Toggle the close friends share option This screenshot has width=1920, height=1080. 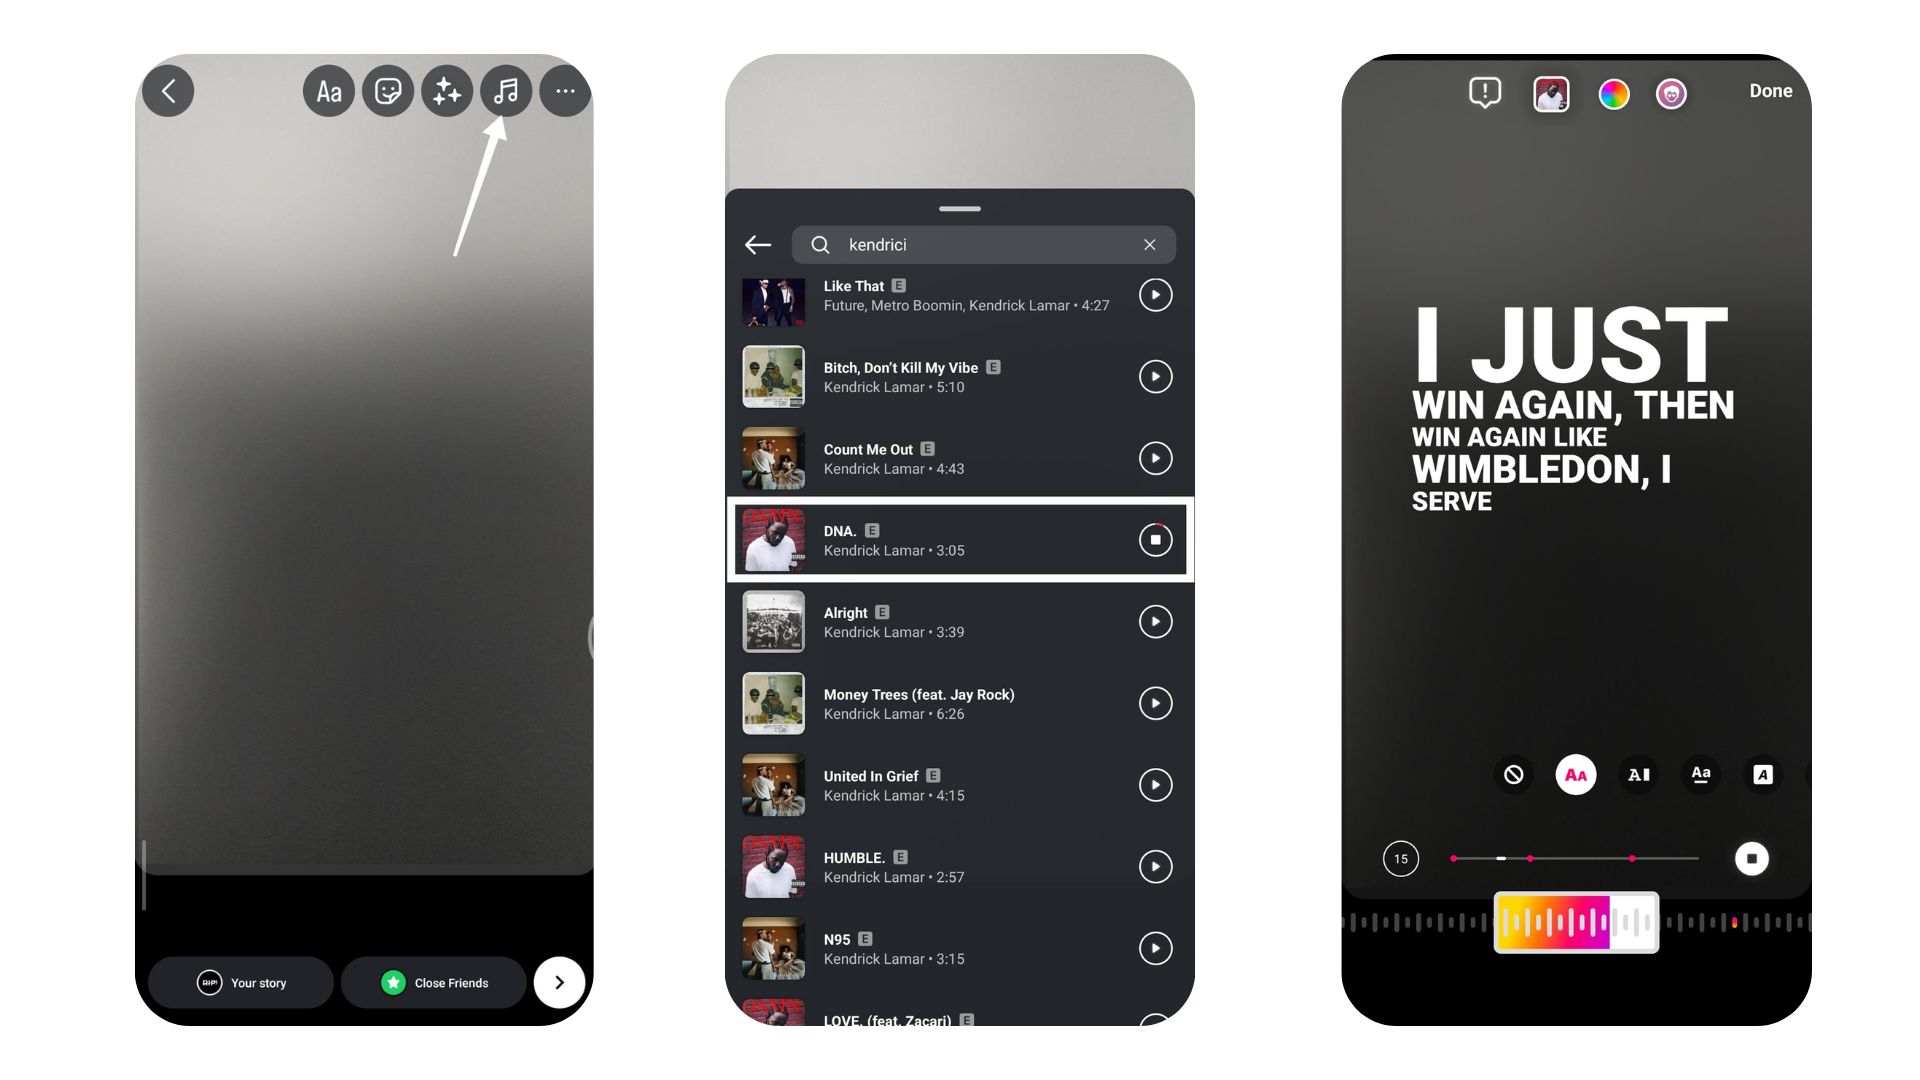coord(436,982)
